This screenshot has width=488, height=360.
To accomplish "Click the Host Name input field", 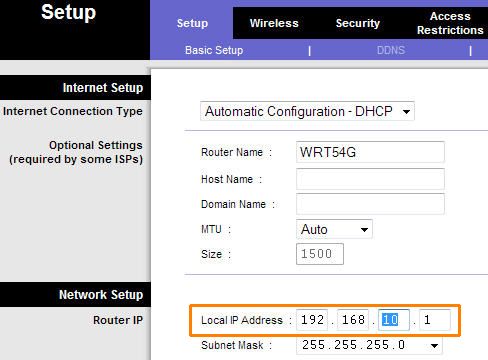I will 370,179.
